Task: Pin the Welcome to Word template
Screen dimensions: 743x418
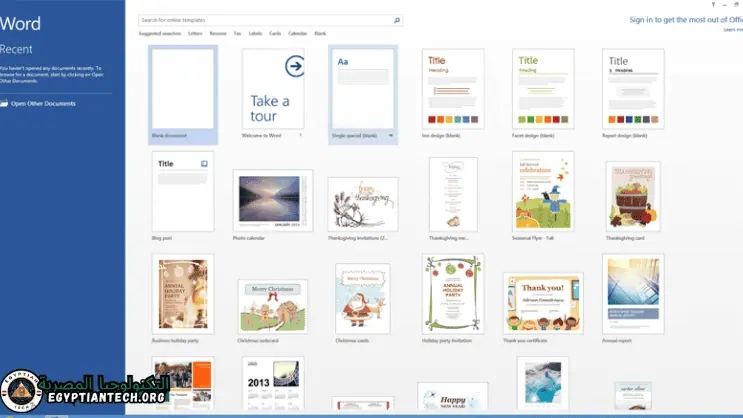Action: click(300, 134)
